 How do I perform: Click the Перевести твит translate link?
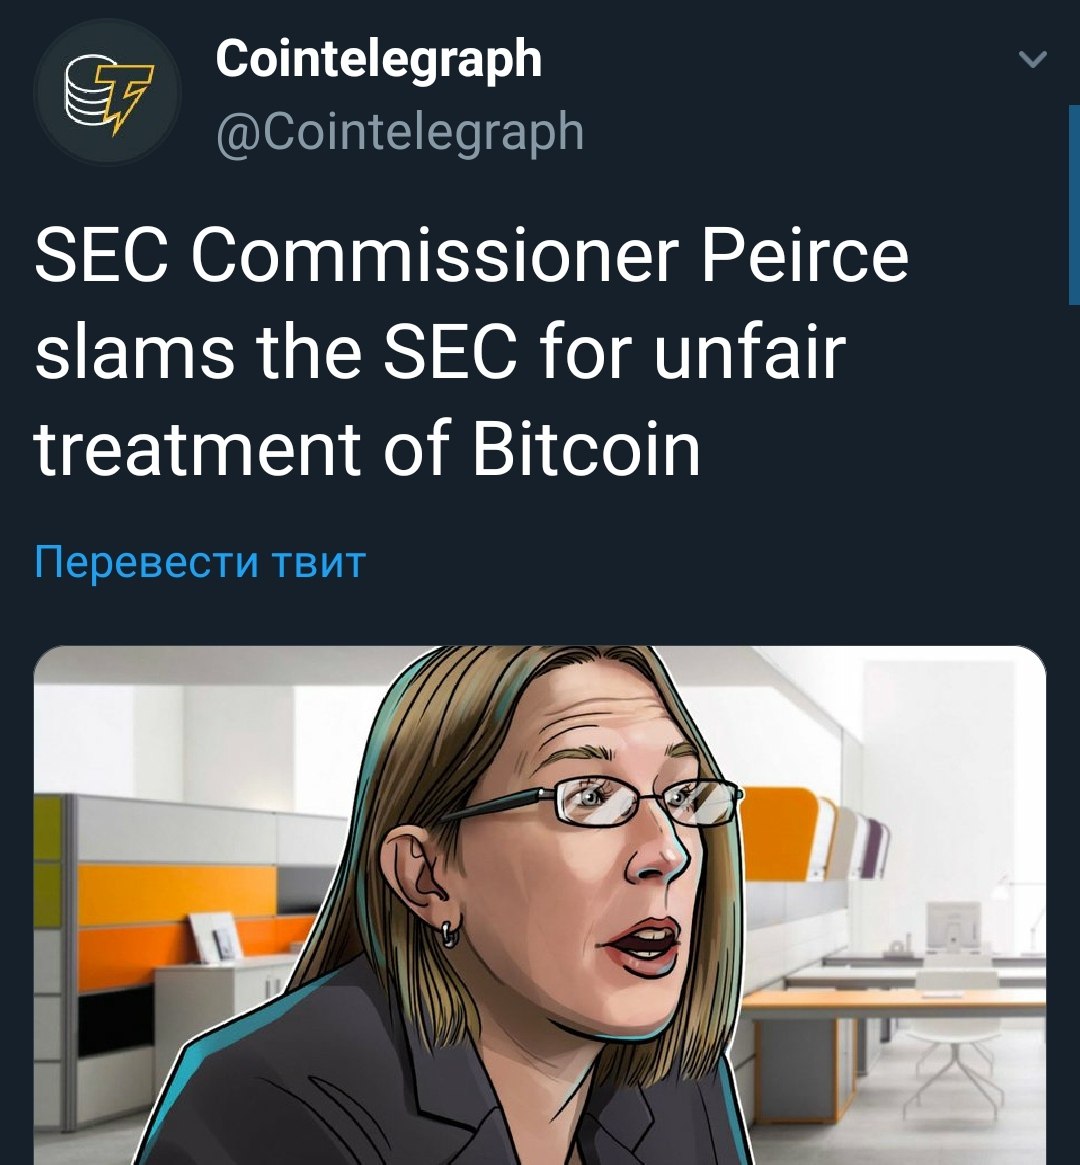click(x=200, y=562)
